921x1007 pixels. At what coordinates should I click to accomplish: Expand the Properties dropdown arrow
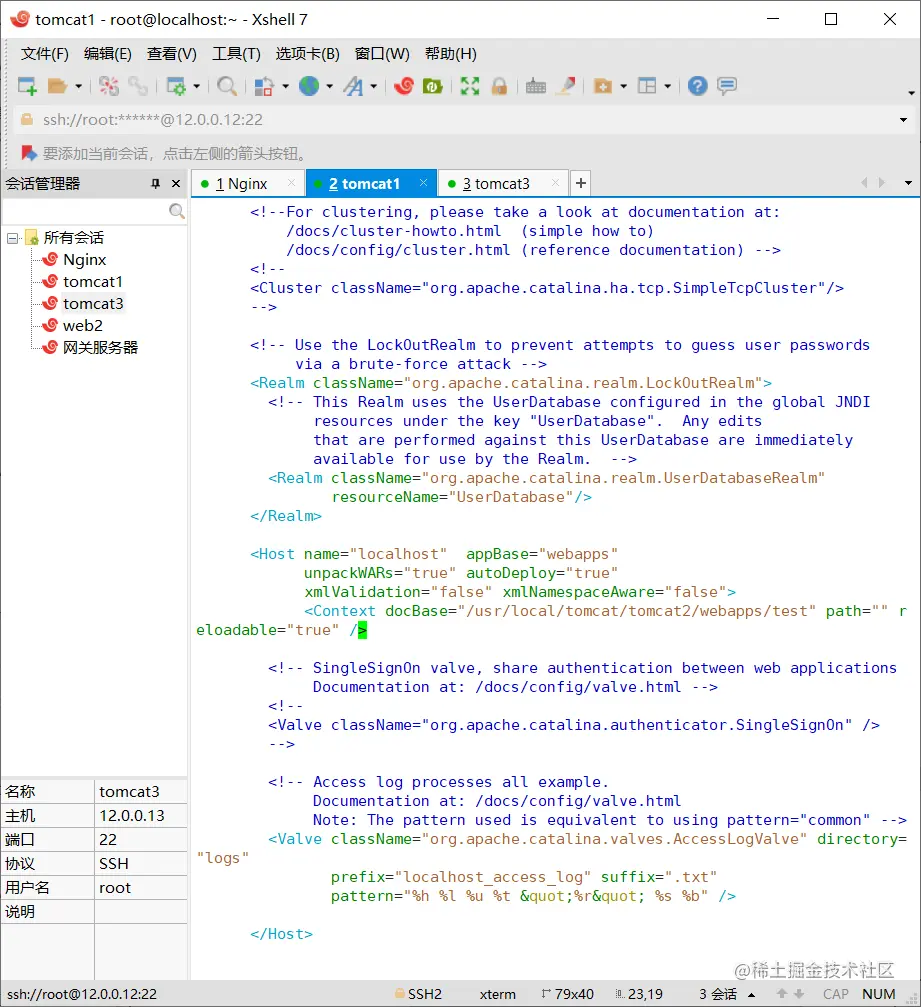pyautogui.click(x=197, y=86)
